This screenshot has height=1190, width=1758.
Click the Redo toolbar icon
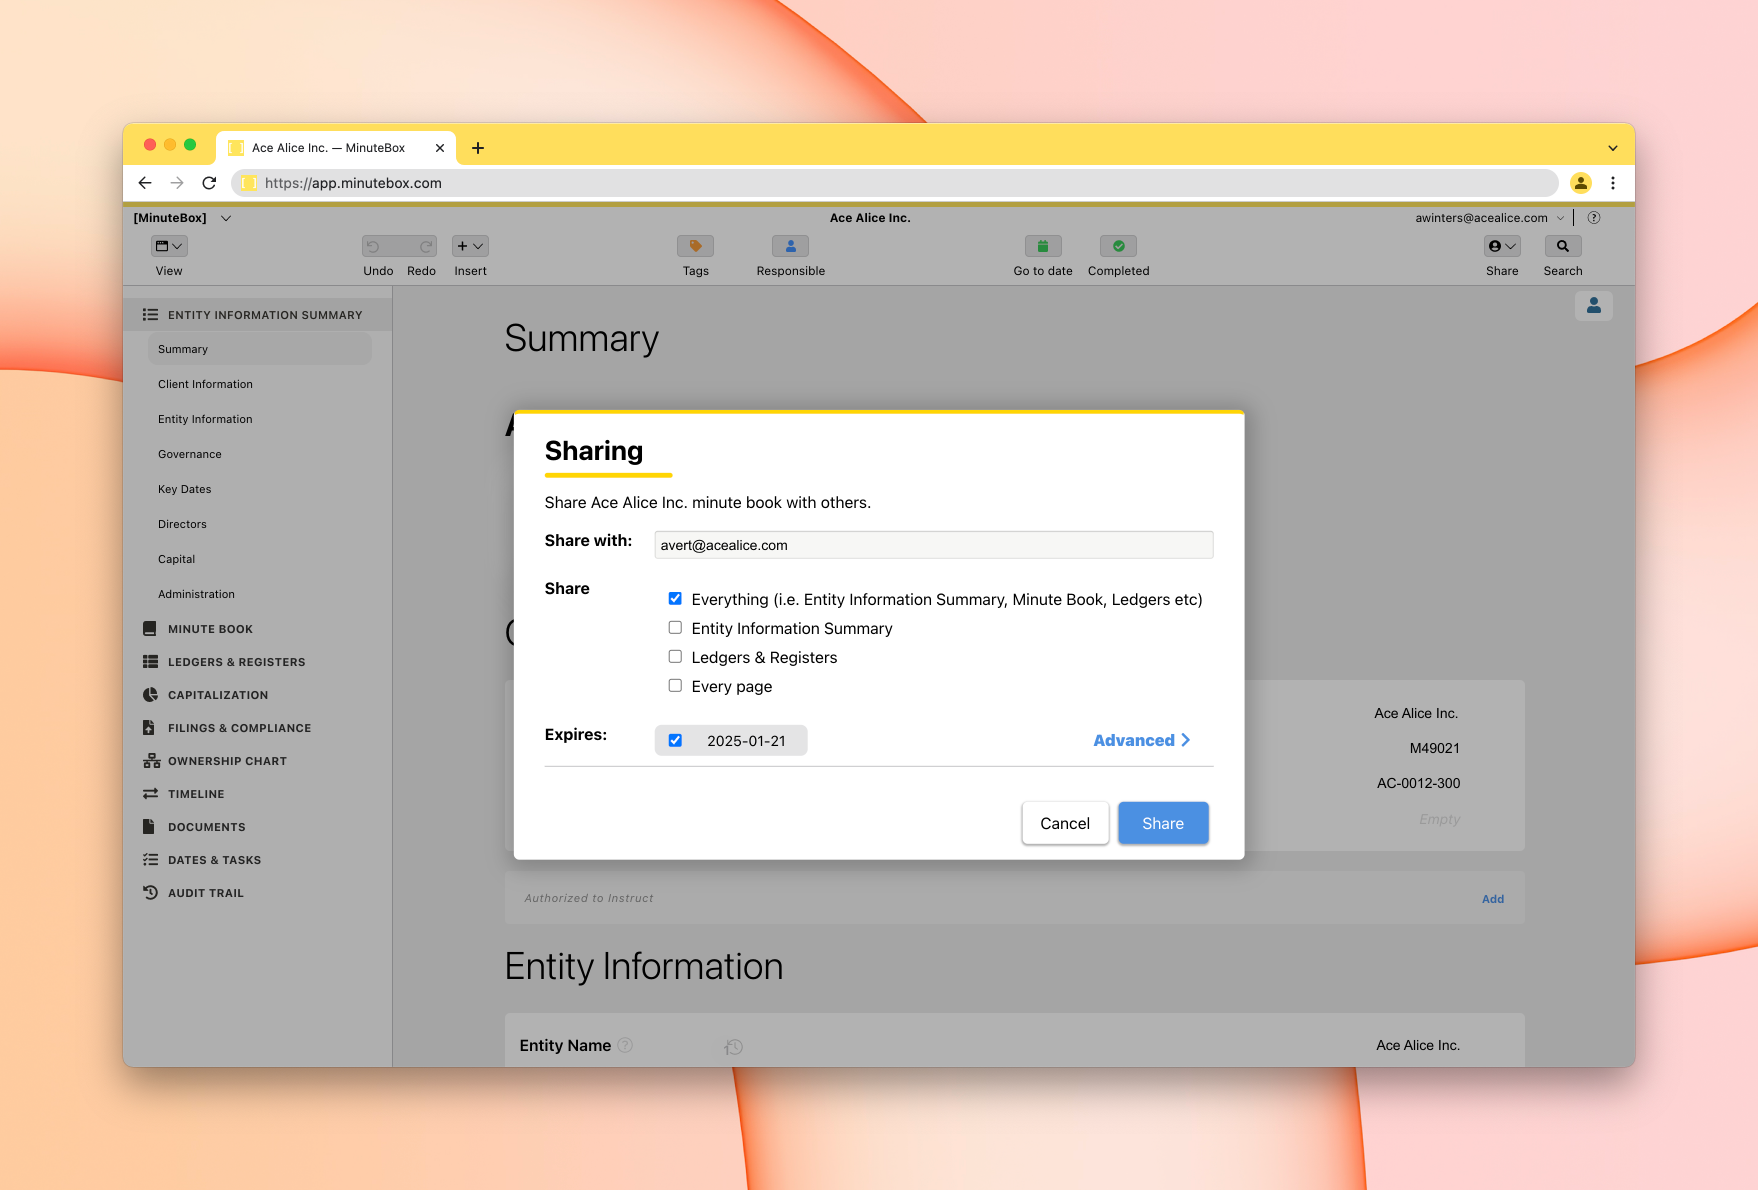click(425, 246)
